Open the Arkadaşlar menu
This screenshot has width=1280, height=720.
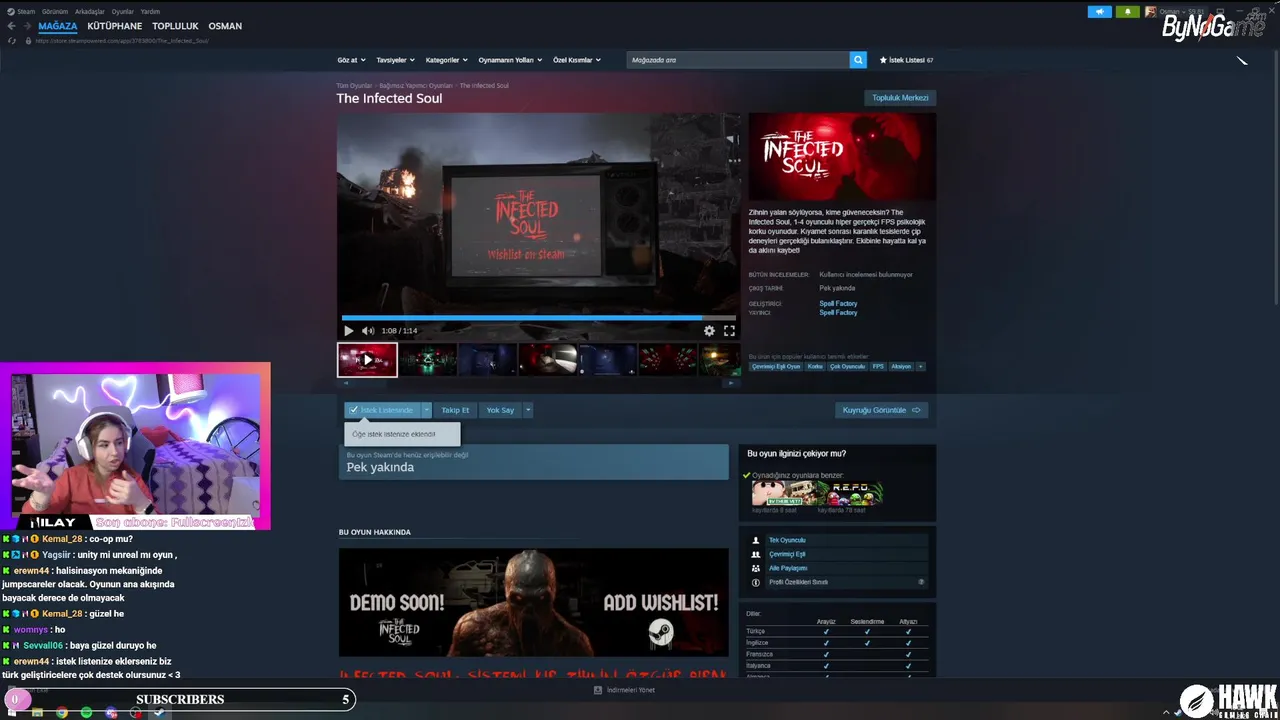click(90, 11)
